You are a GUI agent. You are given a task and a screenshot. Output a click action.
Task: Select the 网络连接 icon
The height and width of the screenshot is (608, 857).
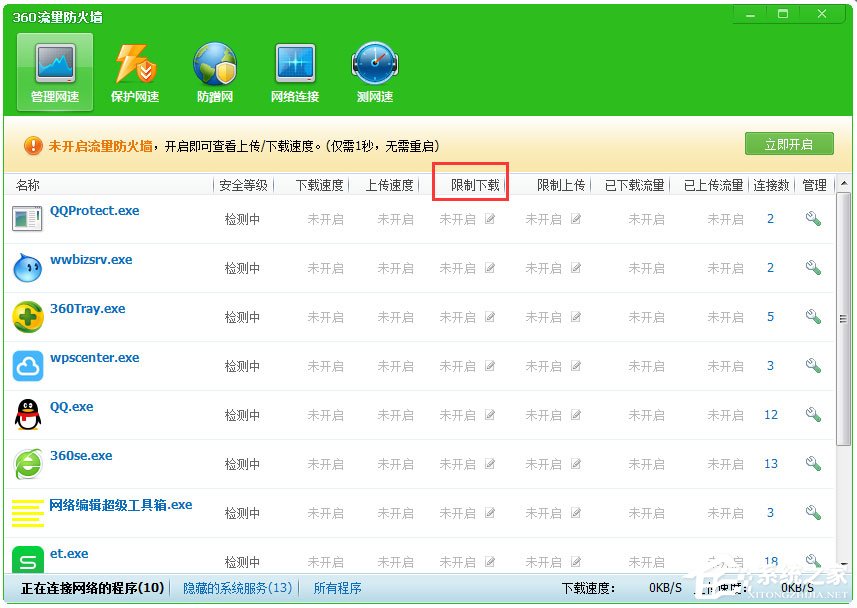295,70
